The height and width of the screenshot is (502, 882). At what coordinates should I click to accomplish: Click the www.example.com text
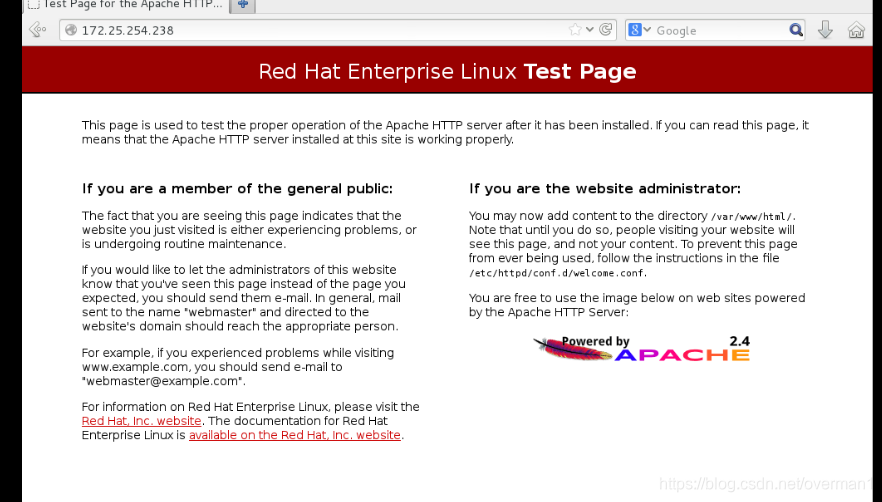tap(135, 367)
